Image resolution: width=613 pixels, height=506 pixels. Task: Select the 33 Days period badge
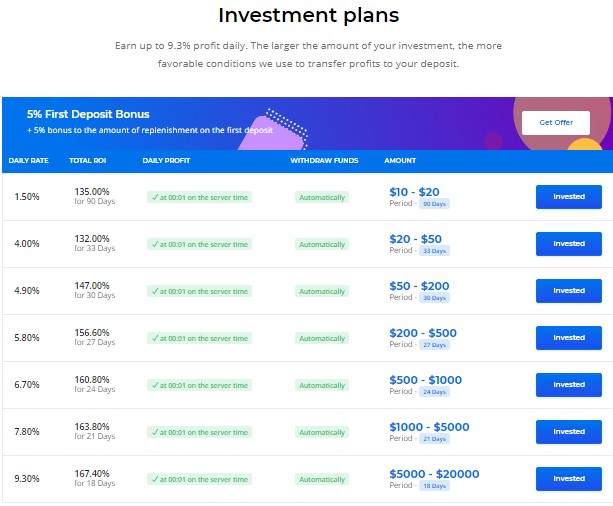(434, 251)
